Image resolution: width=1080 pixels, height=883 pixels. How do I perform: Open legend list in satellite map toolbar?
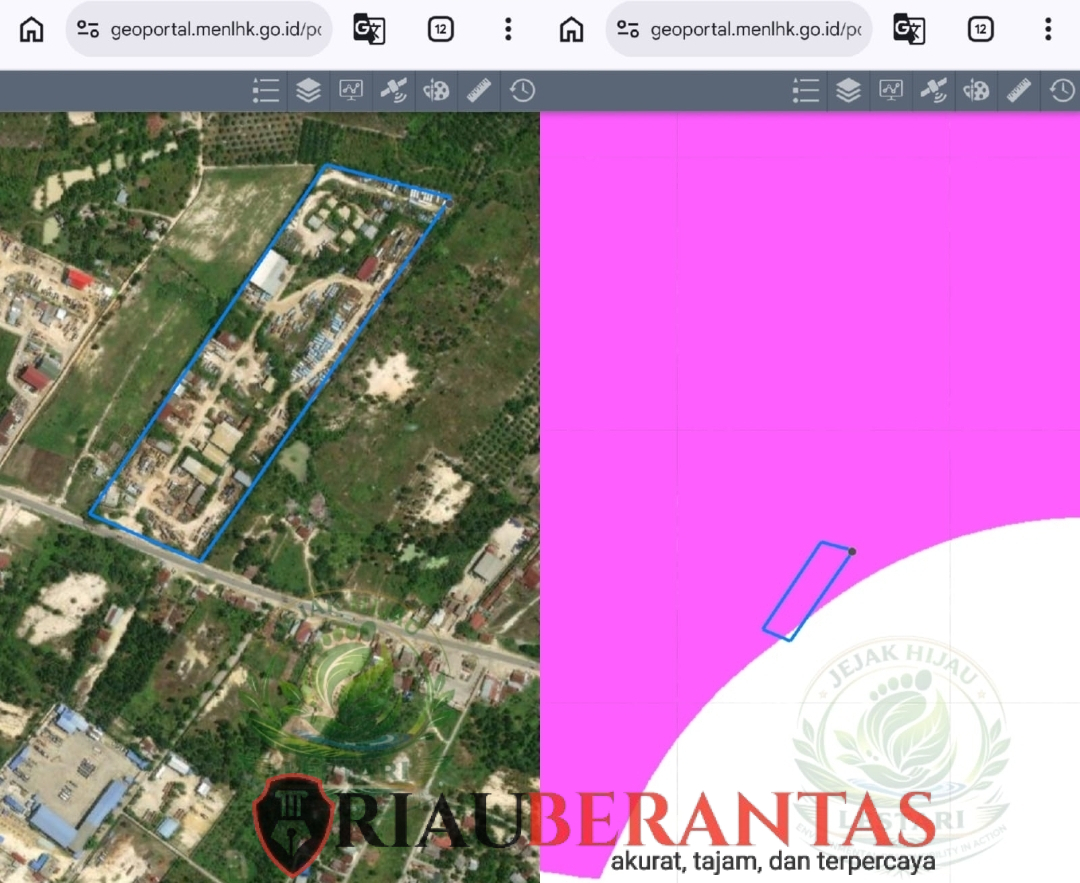pyautogui.click(x=266, y=91)
